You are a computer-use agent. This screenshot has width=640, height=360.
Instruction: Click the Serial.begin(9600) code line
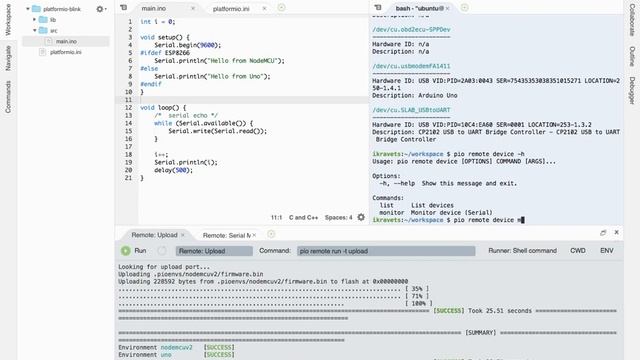tap(187, 45)
